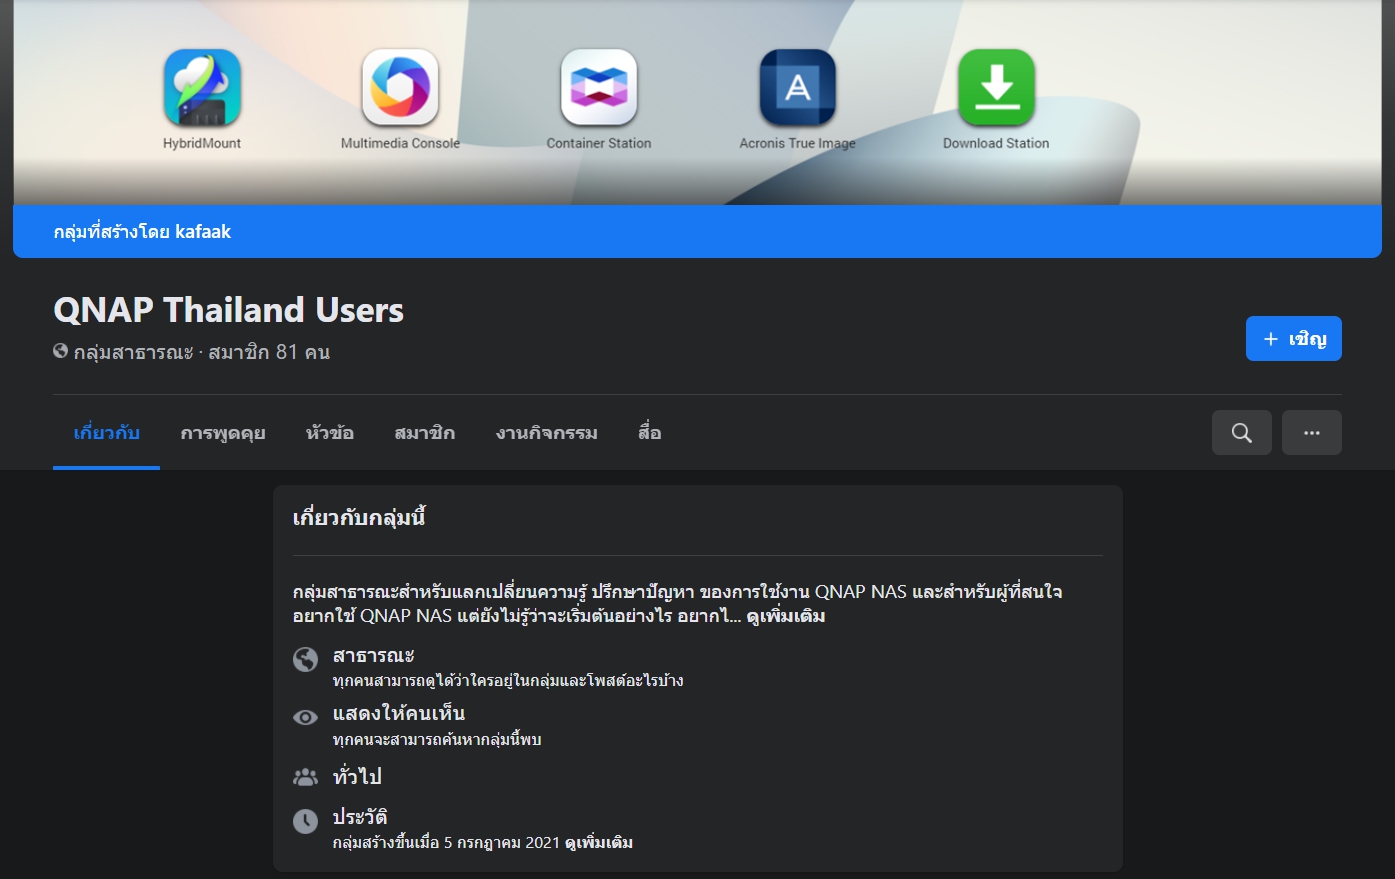Click the Download Station label text
1395x879 pixels.
[x=996, y=143]
